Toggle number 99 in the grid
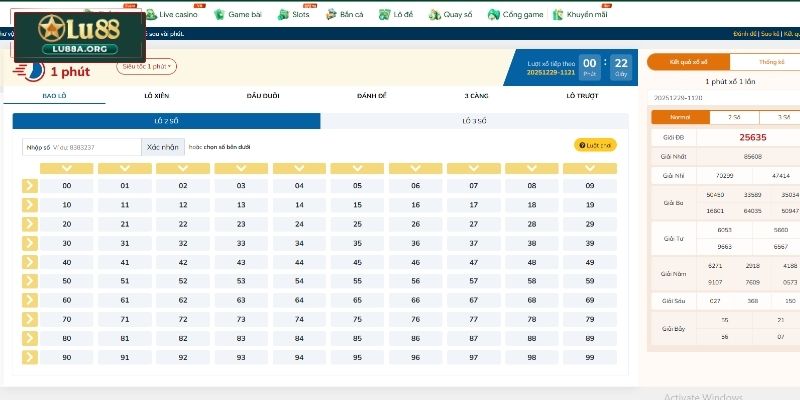 (x=589, y=357)
